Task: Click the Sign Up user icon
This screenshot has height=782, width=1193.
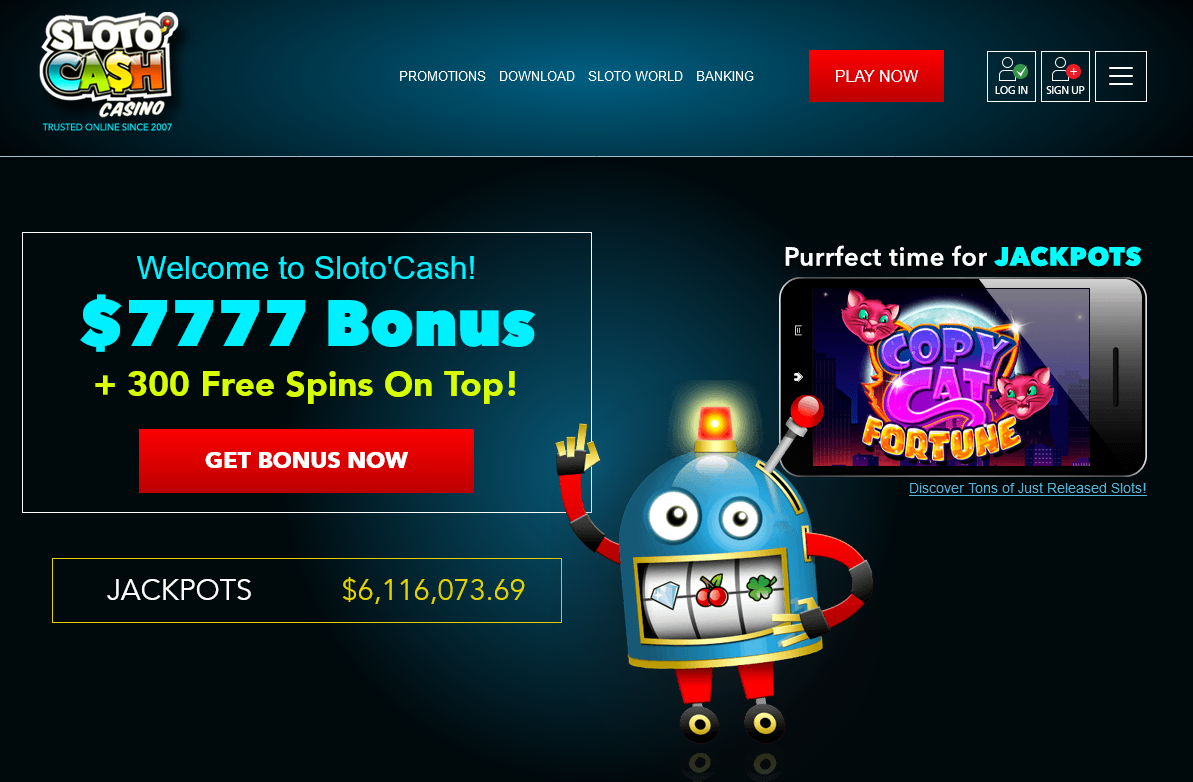Action: point(1065,76)
